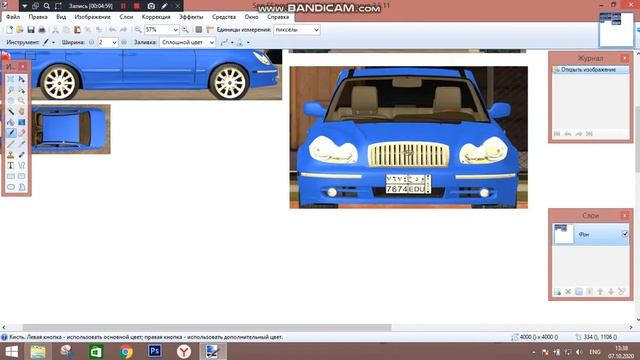Select the Clone Stamp tool
Viewport: 640px width, 360px height.
click(x=11, y=155)
